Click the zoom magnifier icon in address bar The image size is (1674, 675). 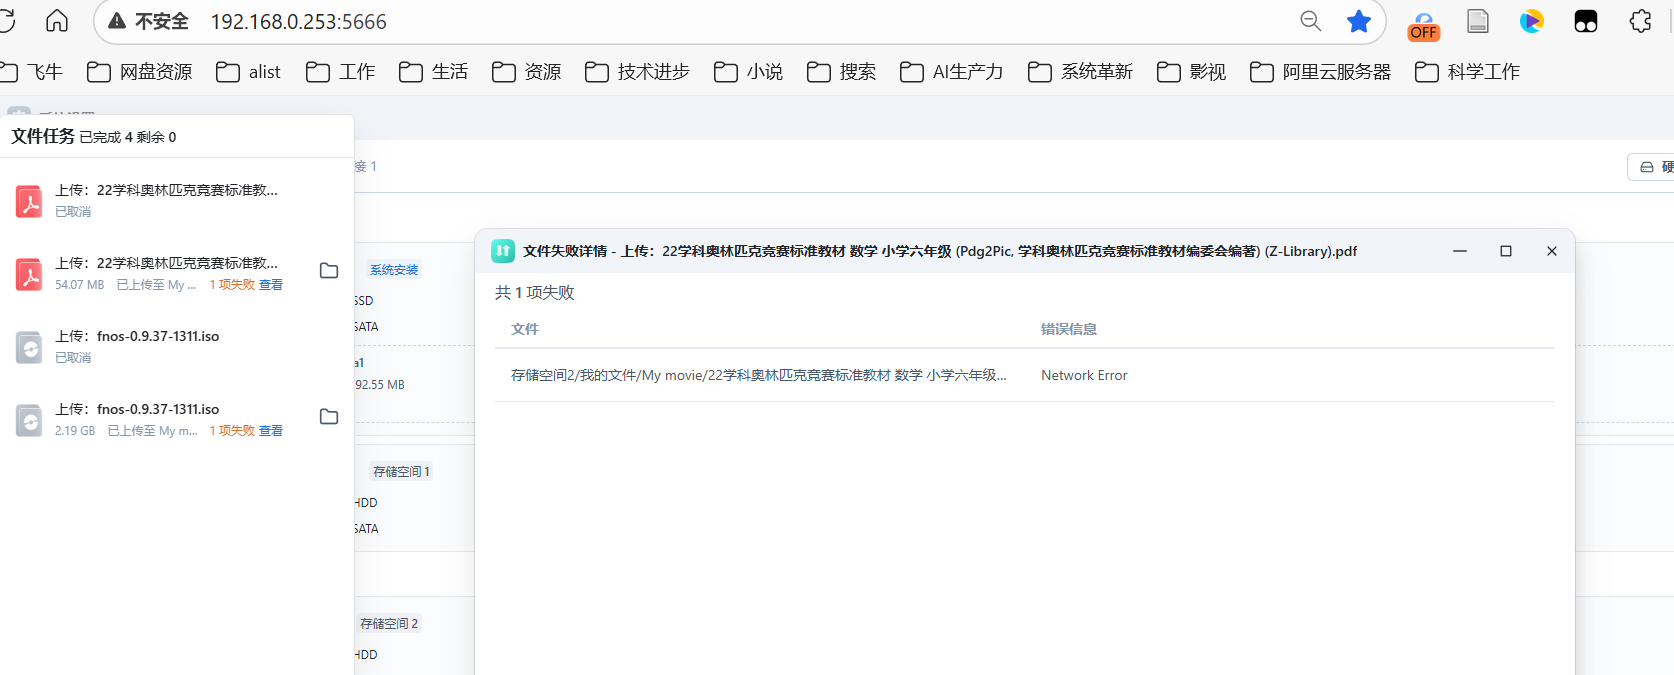(1310, 21)
